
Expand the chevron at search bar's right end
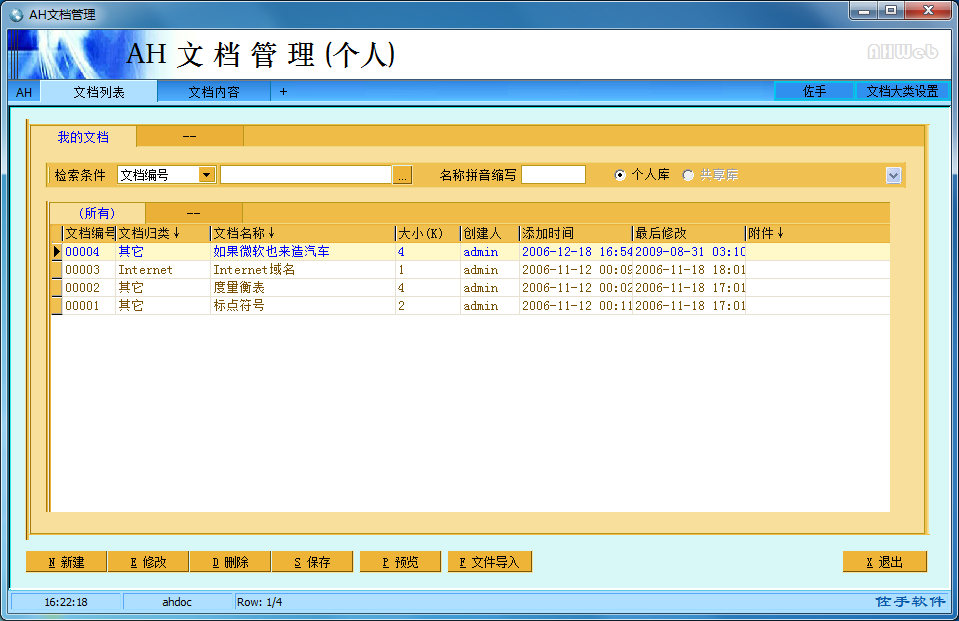coord(893,176)
